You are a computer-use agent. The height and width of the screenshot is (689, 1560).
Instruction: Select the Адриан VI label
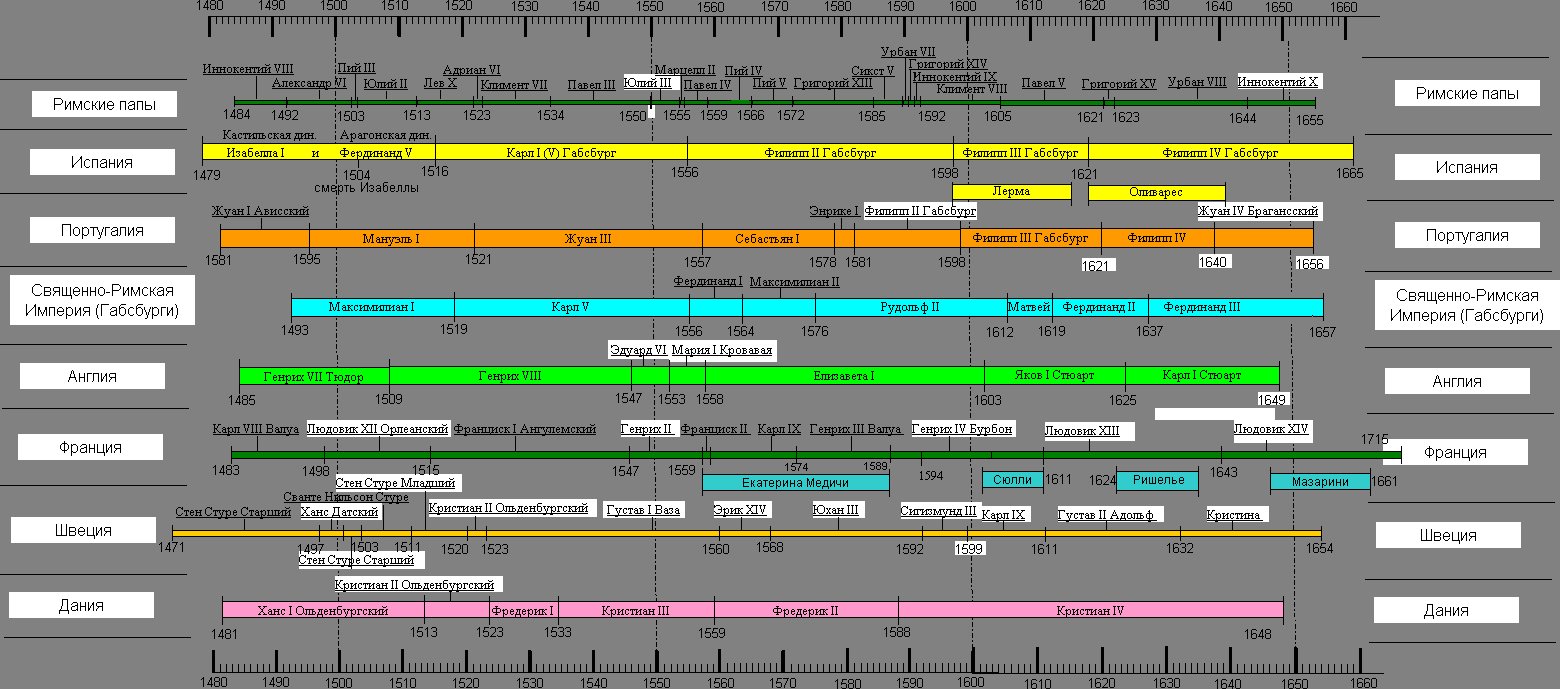[471, 70]
